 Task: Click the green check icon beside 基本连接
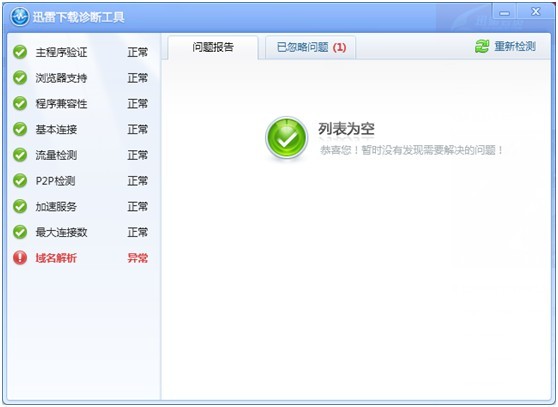(x=20, y=129)
